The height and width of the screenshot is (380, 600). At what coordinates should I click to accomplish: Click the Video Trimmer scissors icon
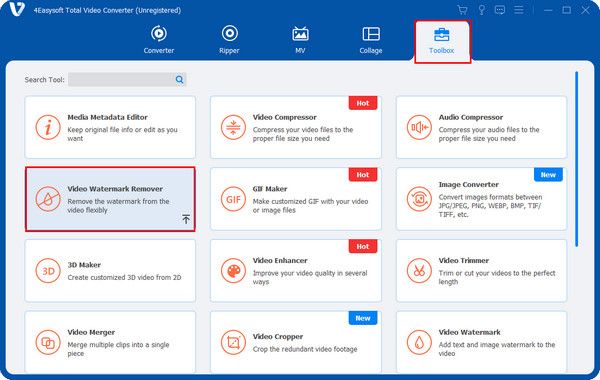tap(419, 271)
